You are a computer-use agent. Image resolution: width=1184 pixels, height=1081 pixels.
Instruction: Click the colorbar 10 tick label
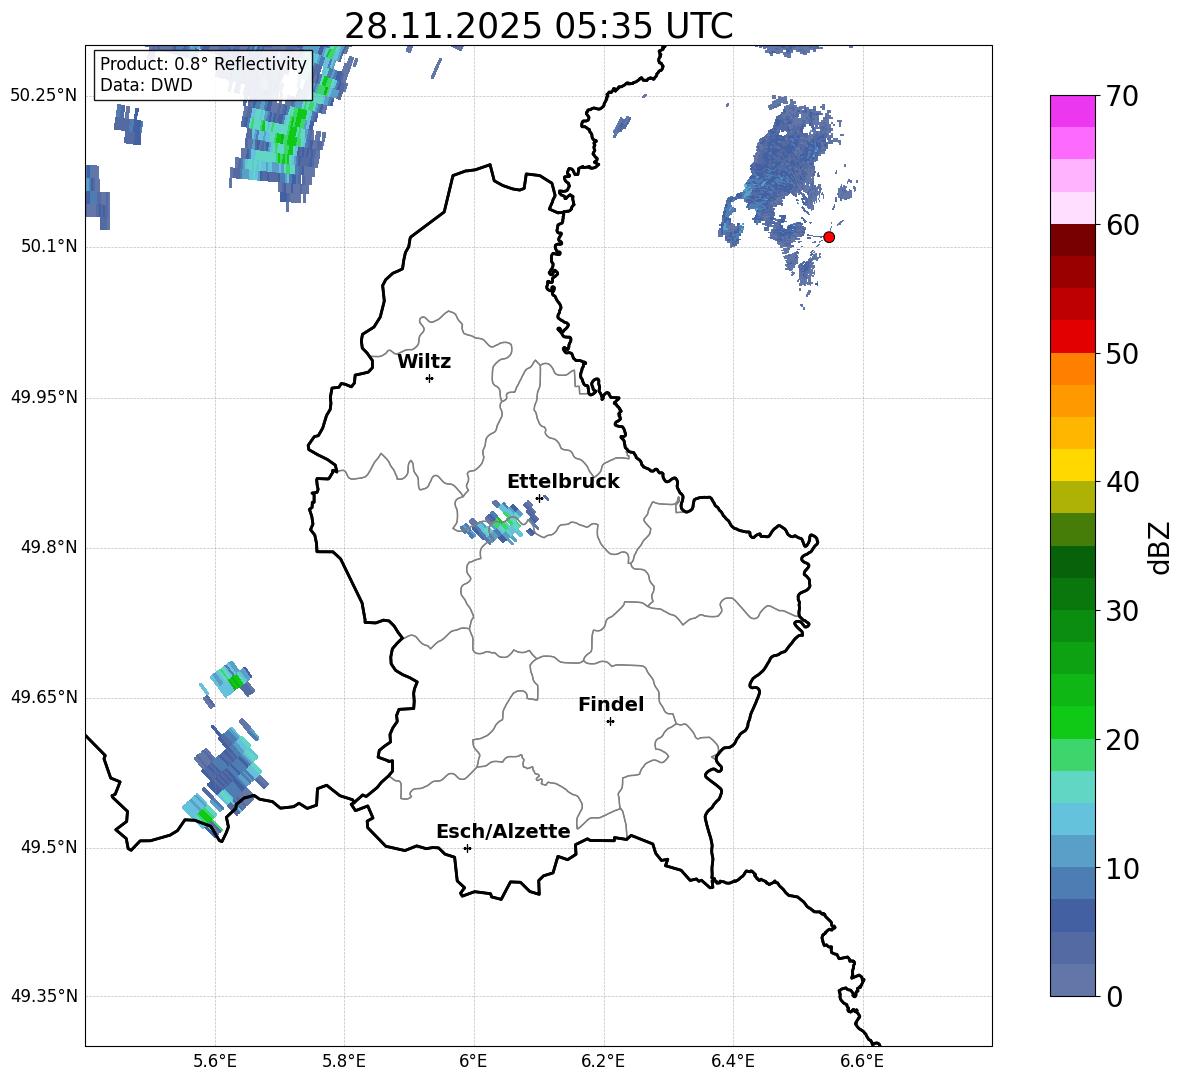[x=1122, y=868]
